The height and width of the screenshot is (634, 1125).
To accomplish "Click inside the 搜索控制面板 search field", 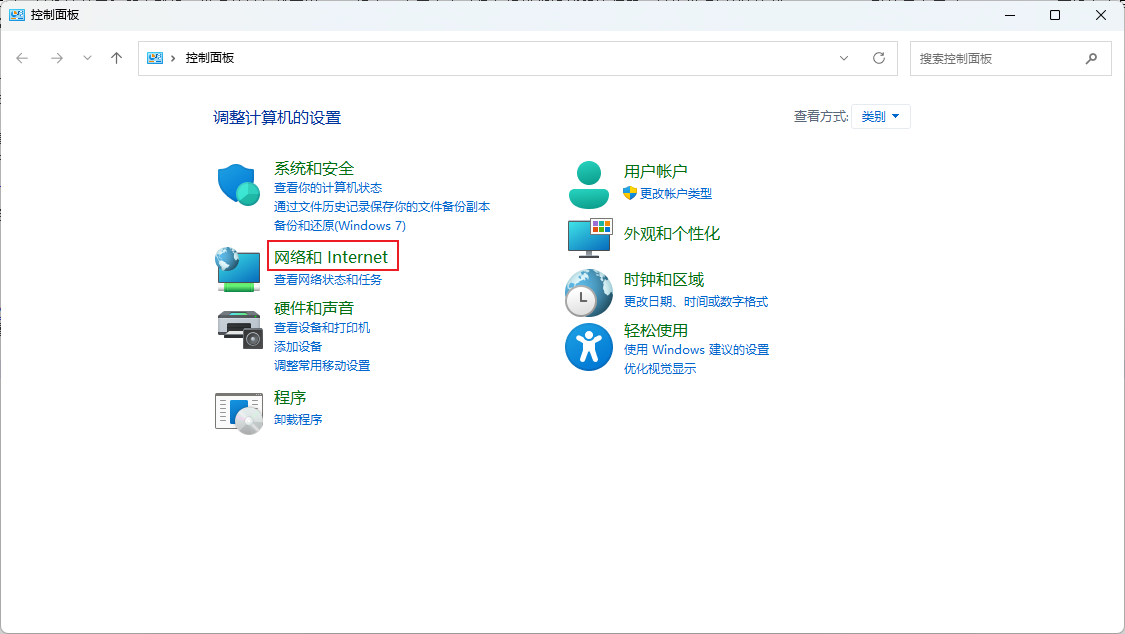I will (x=1000, y=57).
